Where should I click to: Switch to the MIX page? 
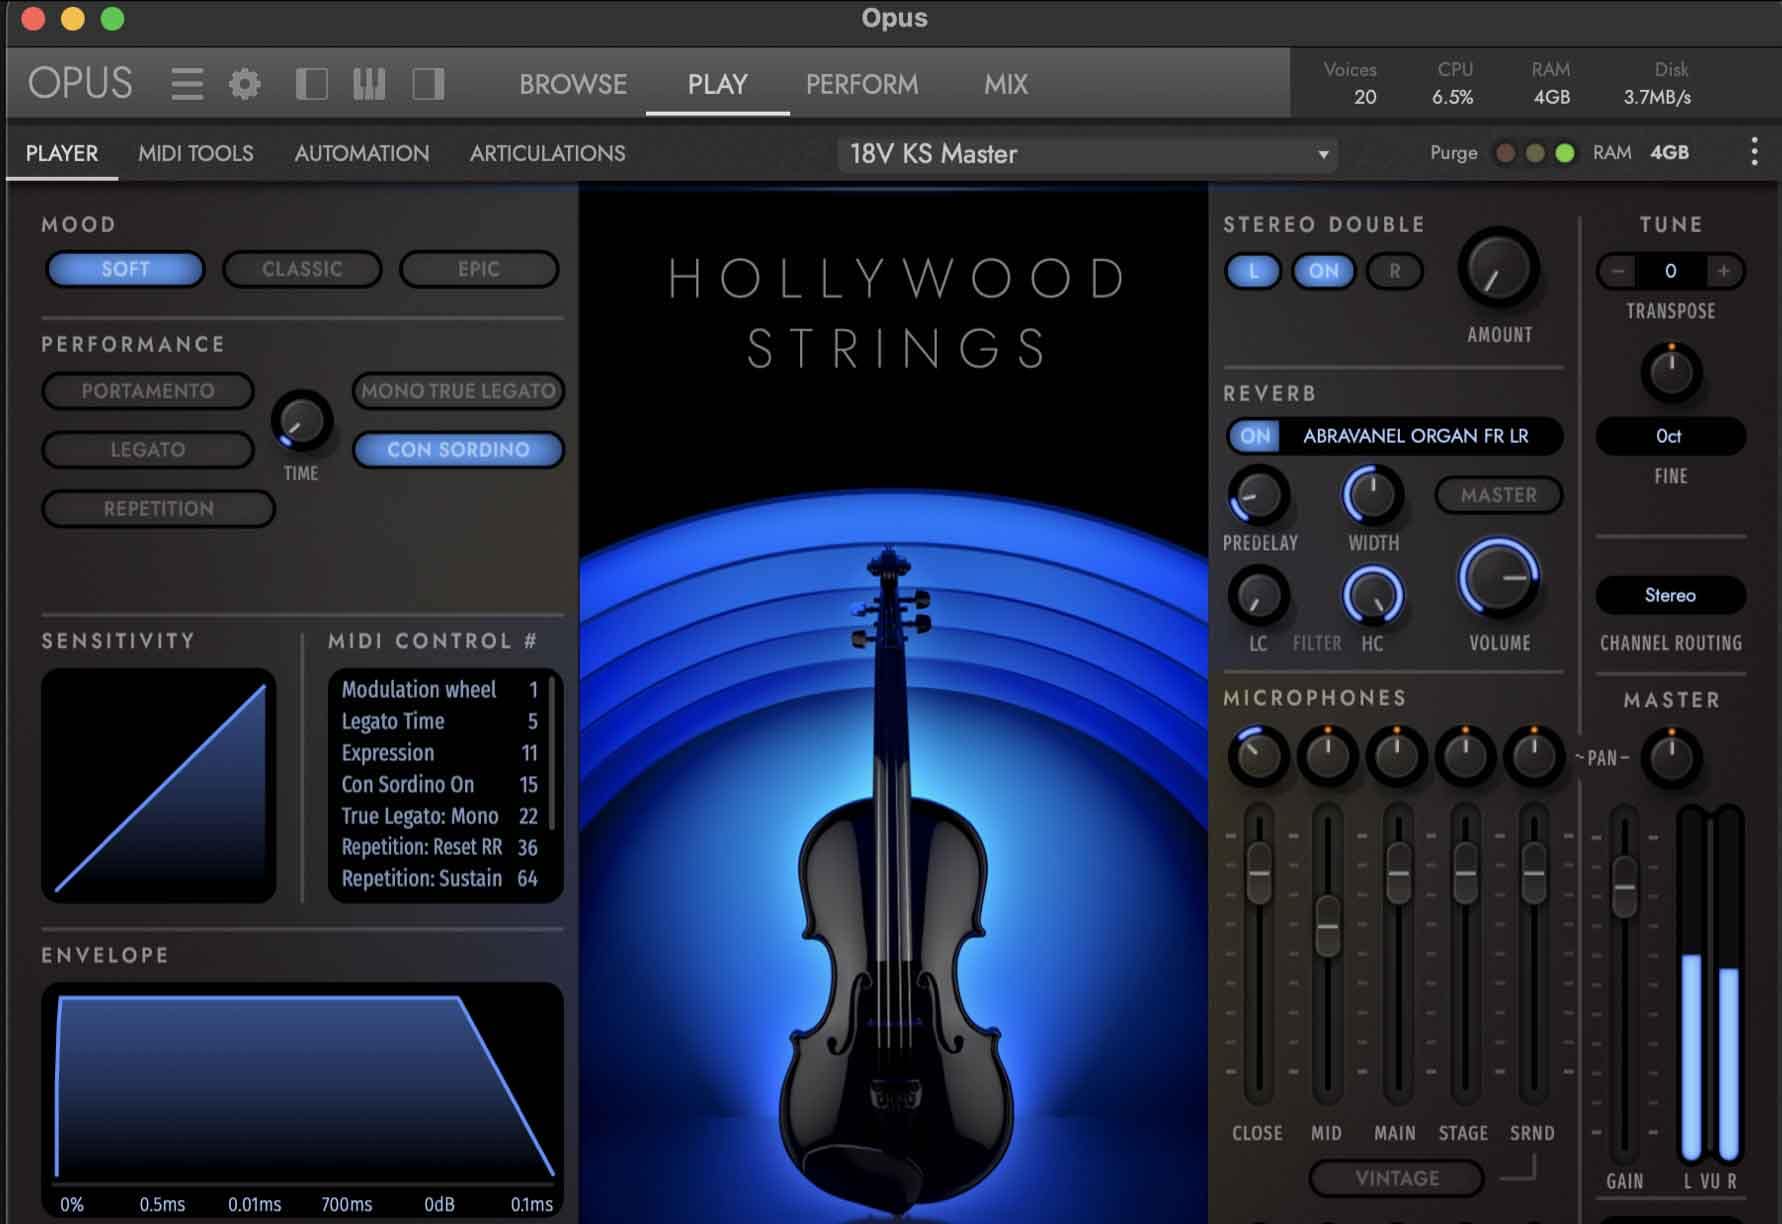[x=1005, y=84]
